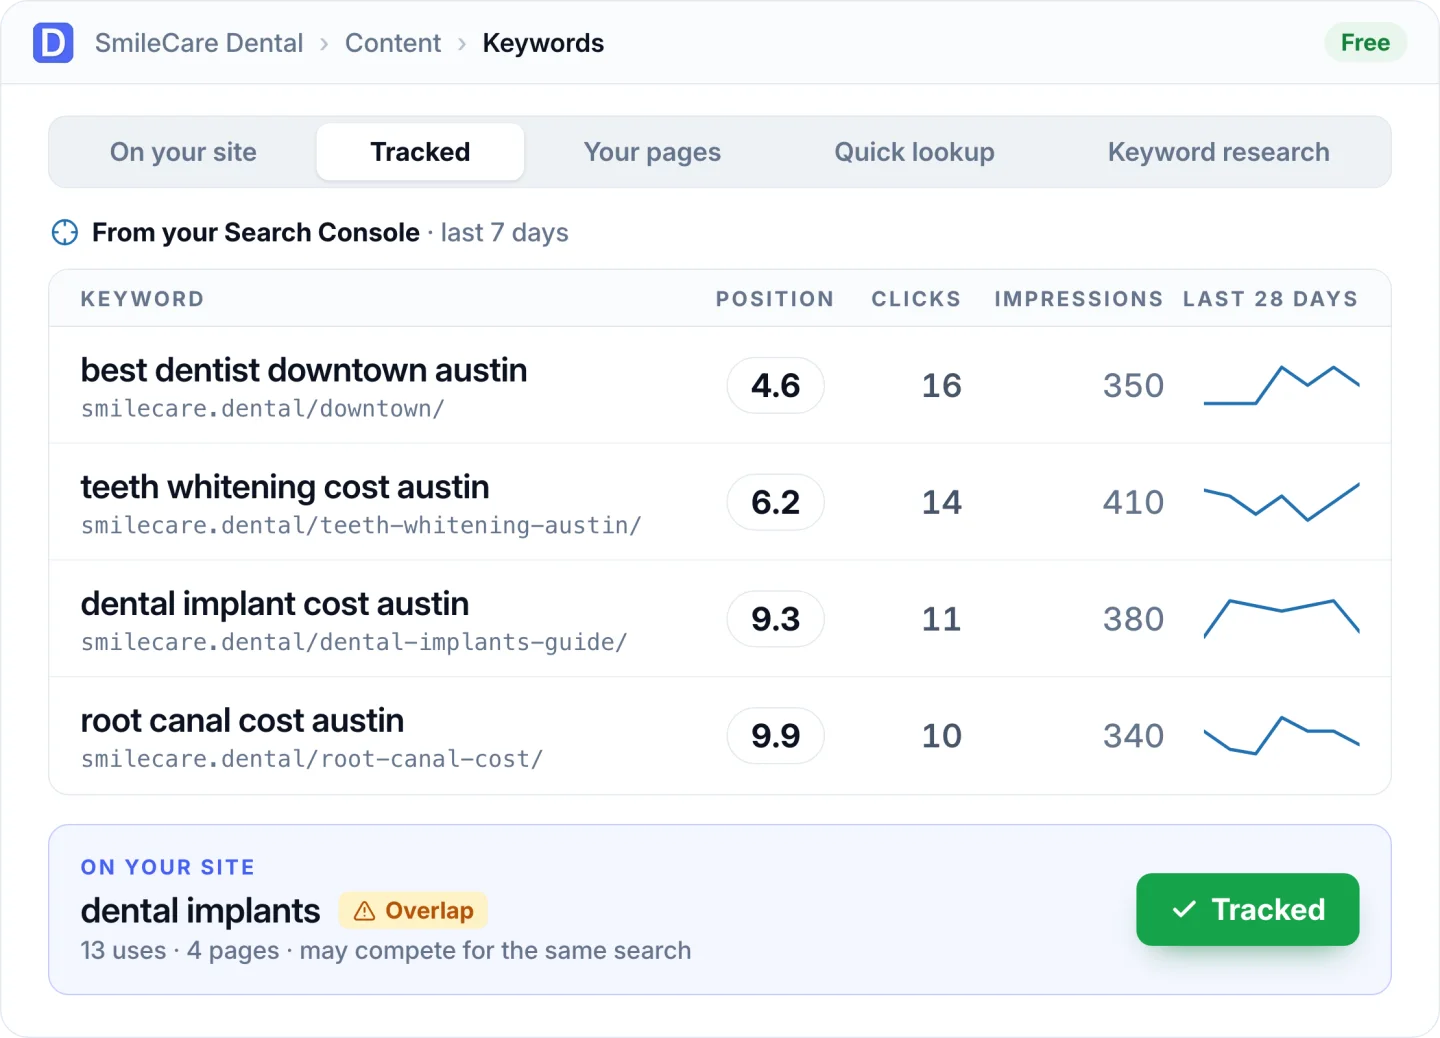The image size is (1440, 1038).
Task: Click position badge 4.6
Action: click(x=776, y=385)
